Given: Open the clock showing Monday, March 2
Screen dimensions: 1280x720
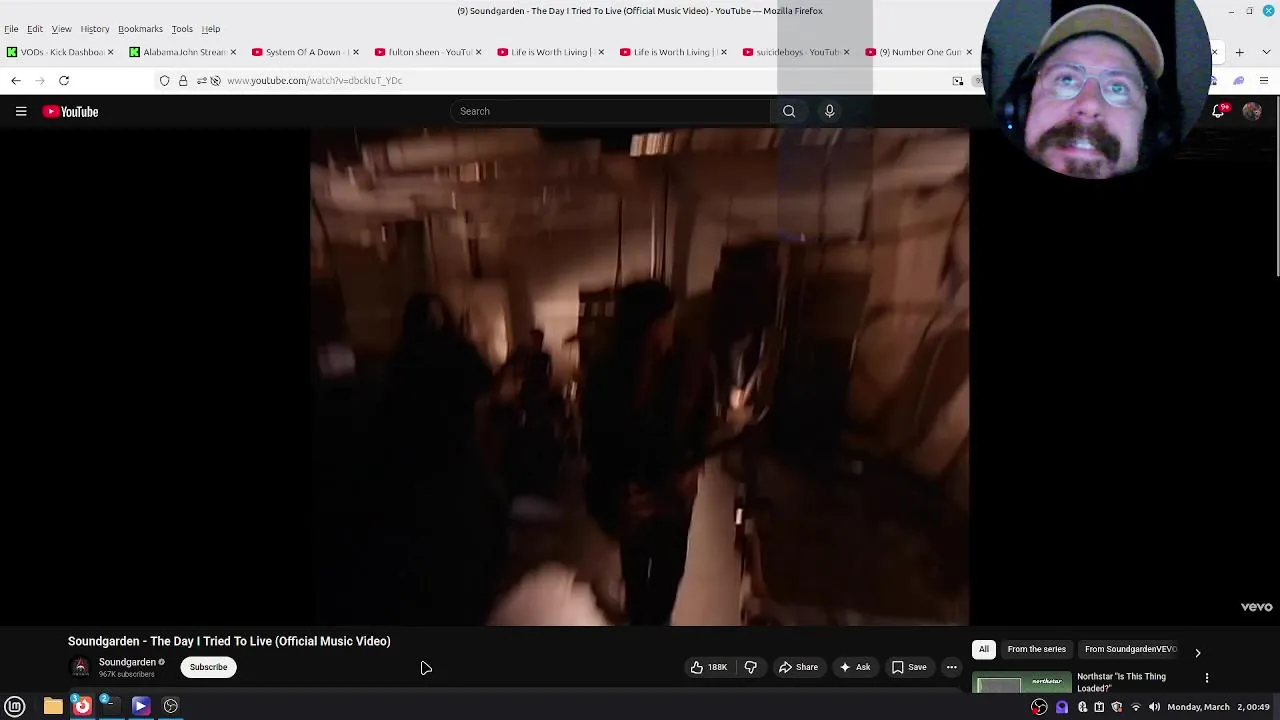Looking at the screenshot, I should point(1218,707).
